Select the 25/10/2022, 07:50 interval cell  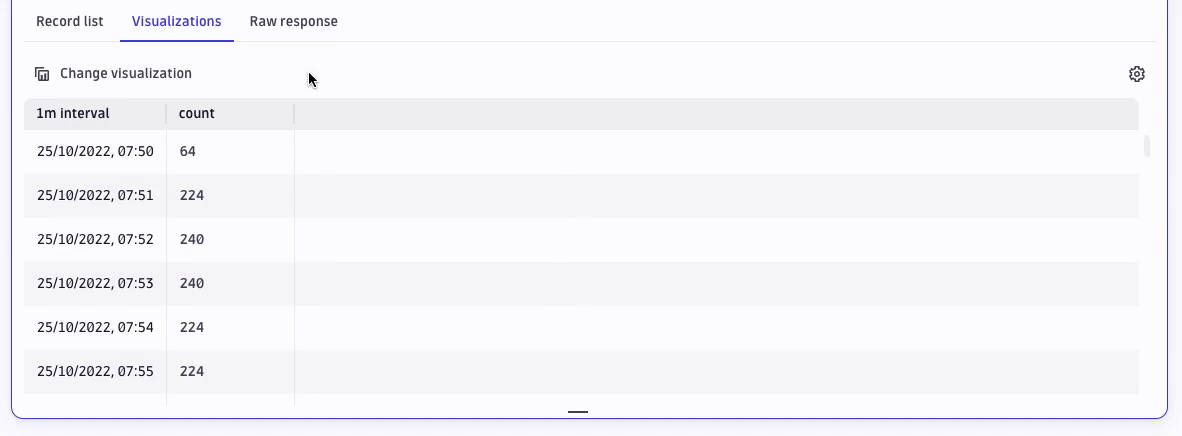click(95, 152)
